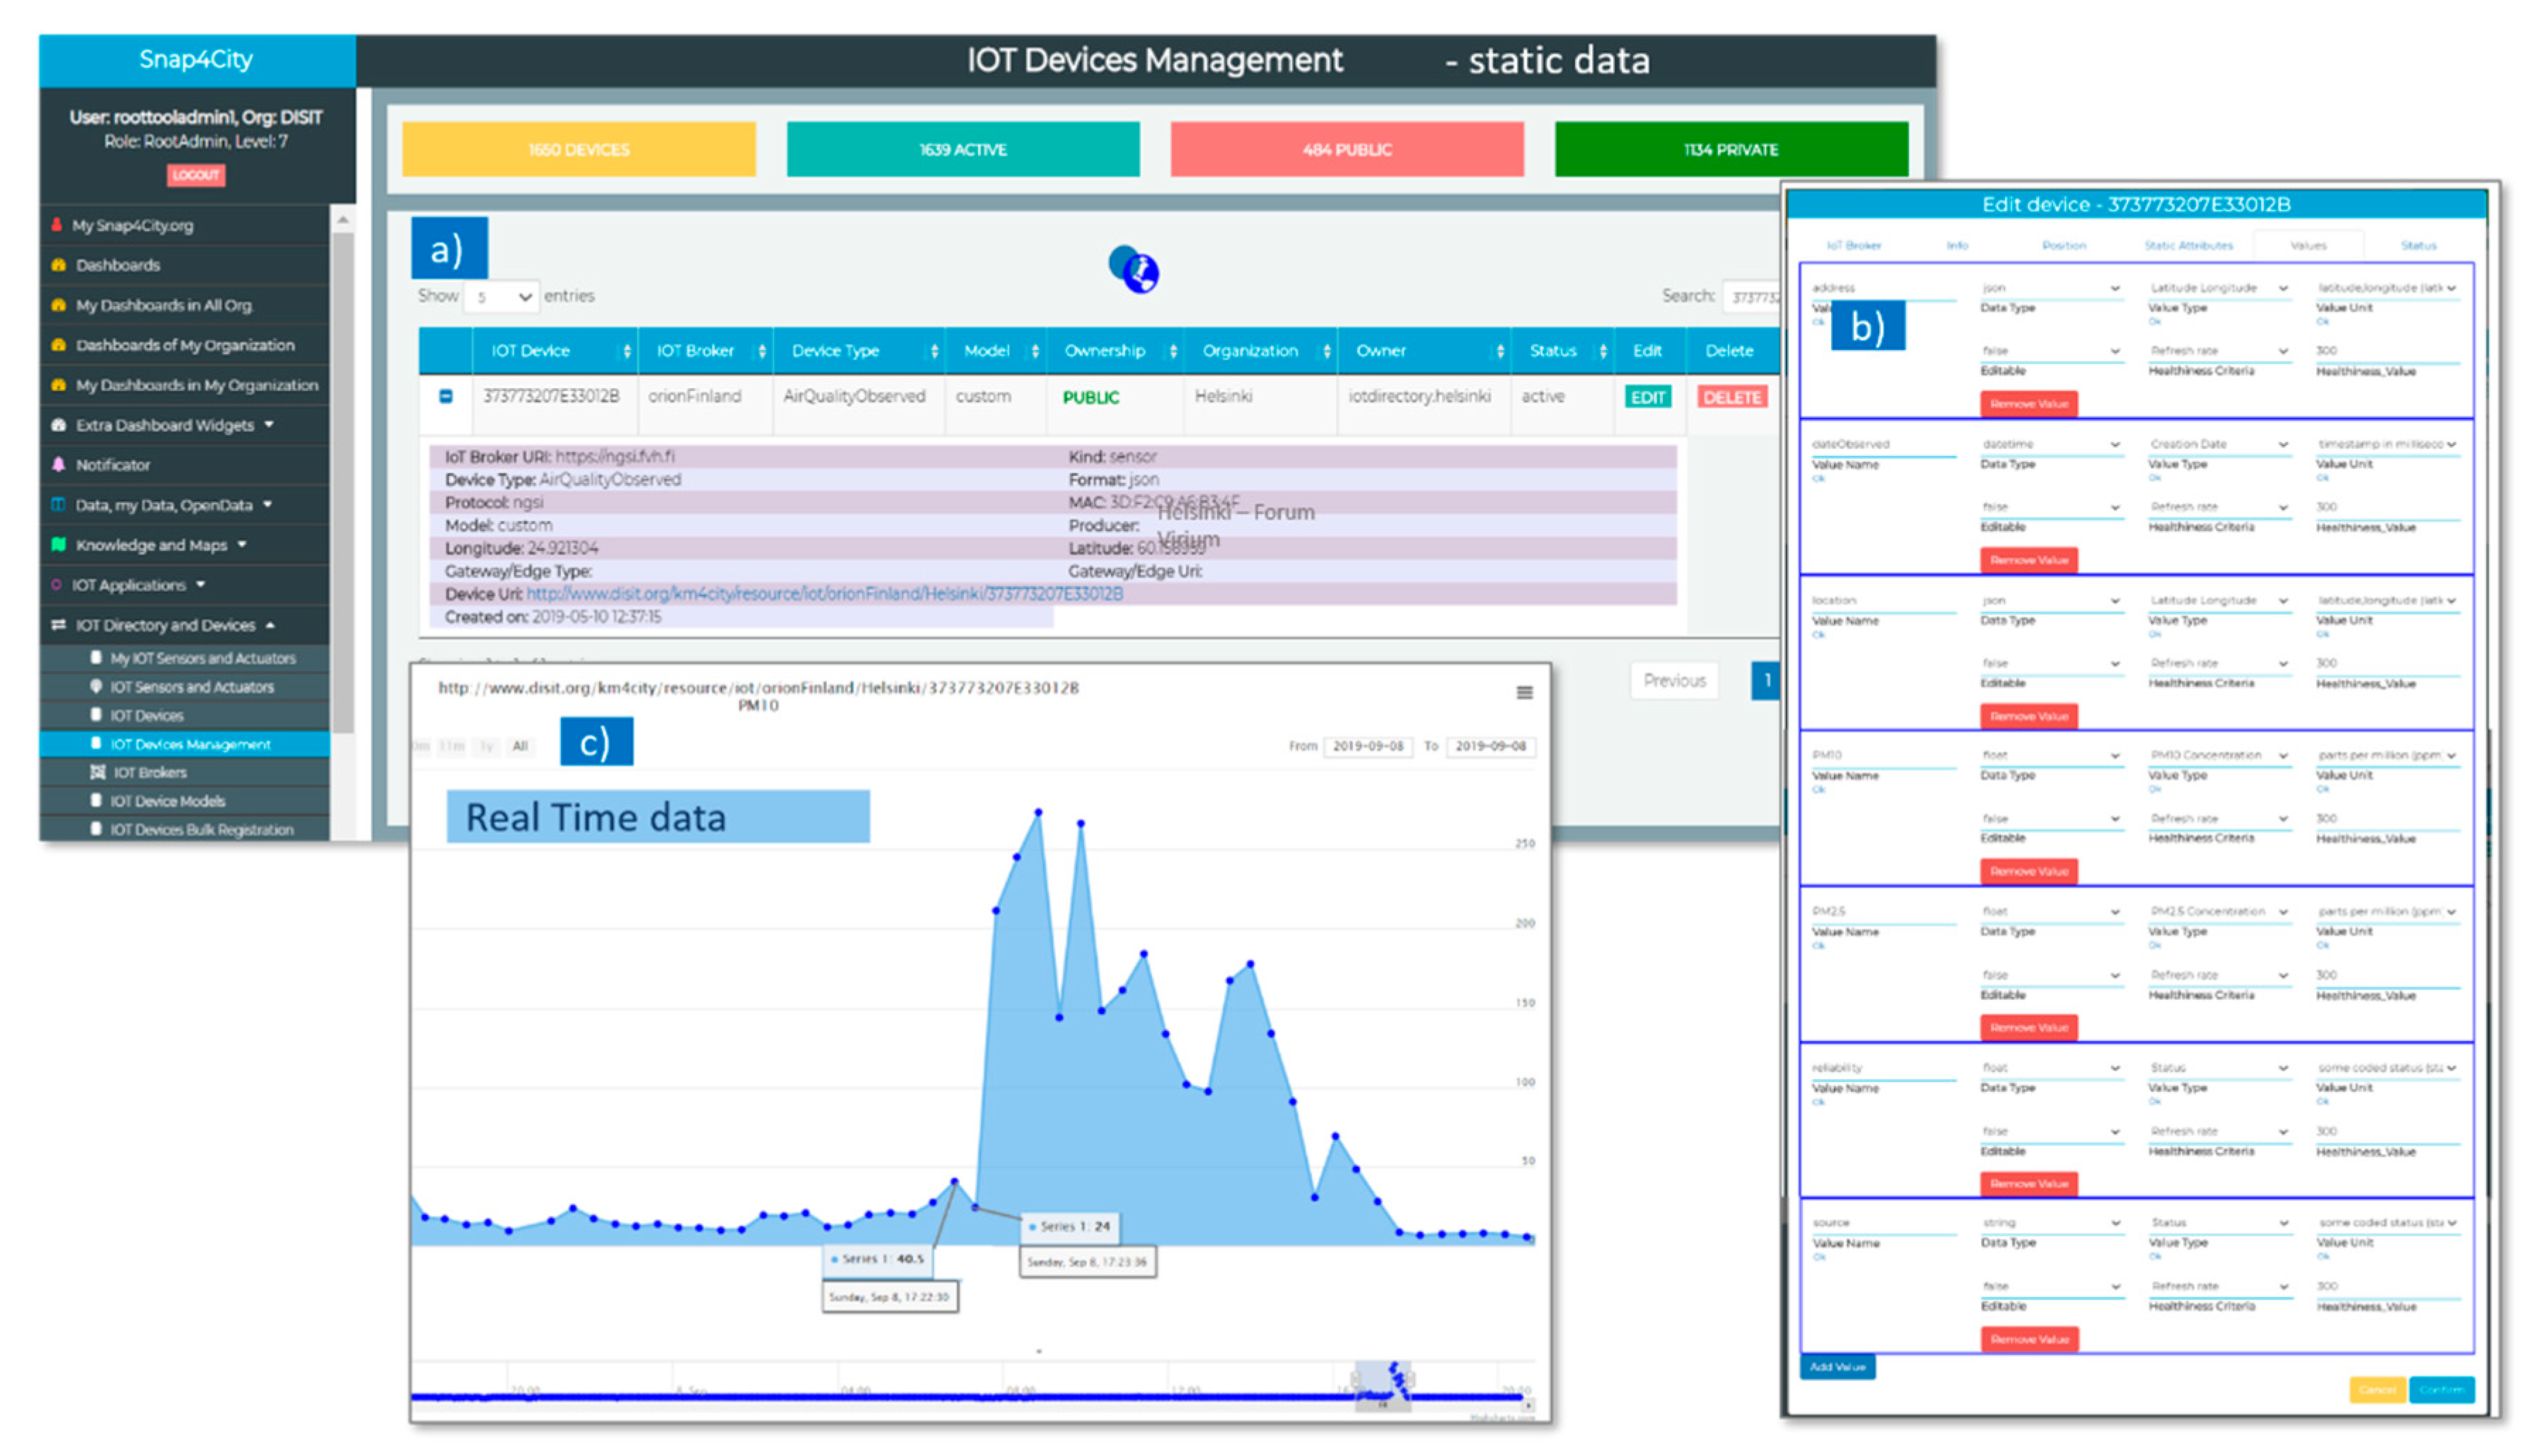Click the IOT Brokers sidebar icon
The image size is (2537, 1456).
(97, 772)
